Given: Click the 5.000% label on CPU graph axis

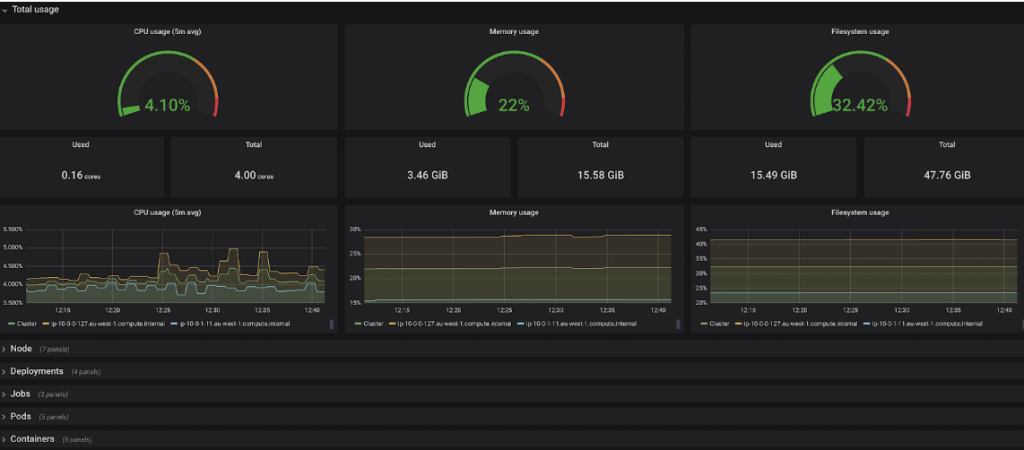Looking at the screenshot, I should pyautogui.click(x=14, y=248).
